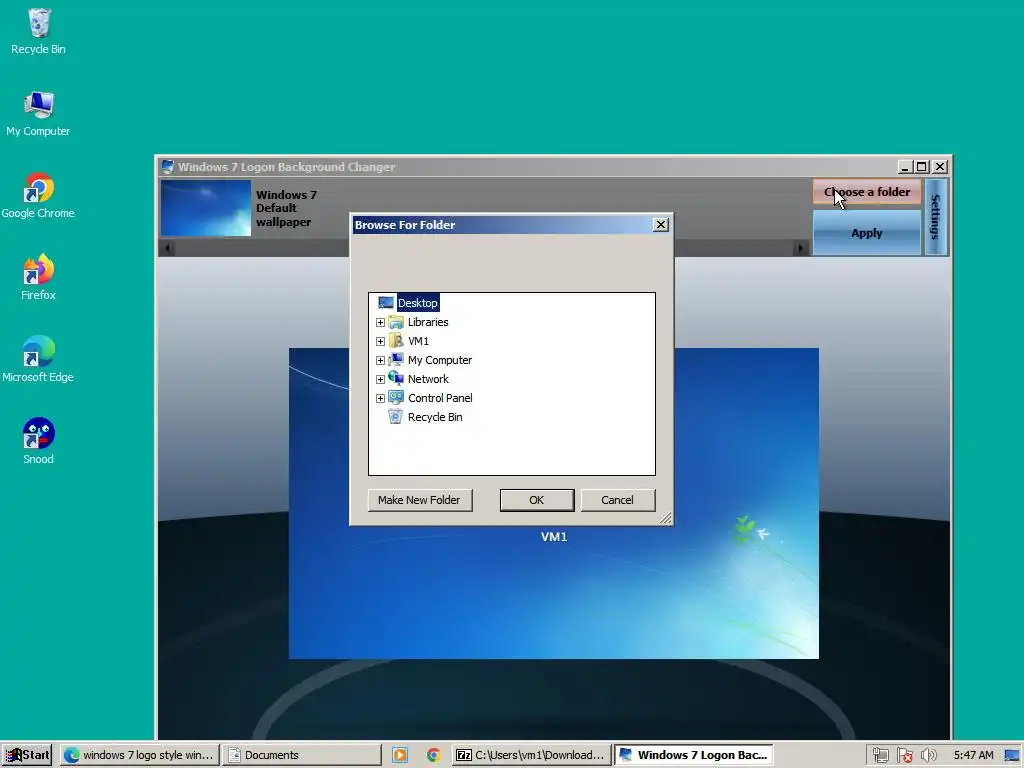
Task: Expand the VM1 tree node
Action: (x=380, y=342)
